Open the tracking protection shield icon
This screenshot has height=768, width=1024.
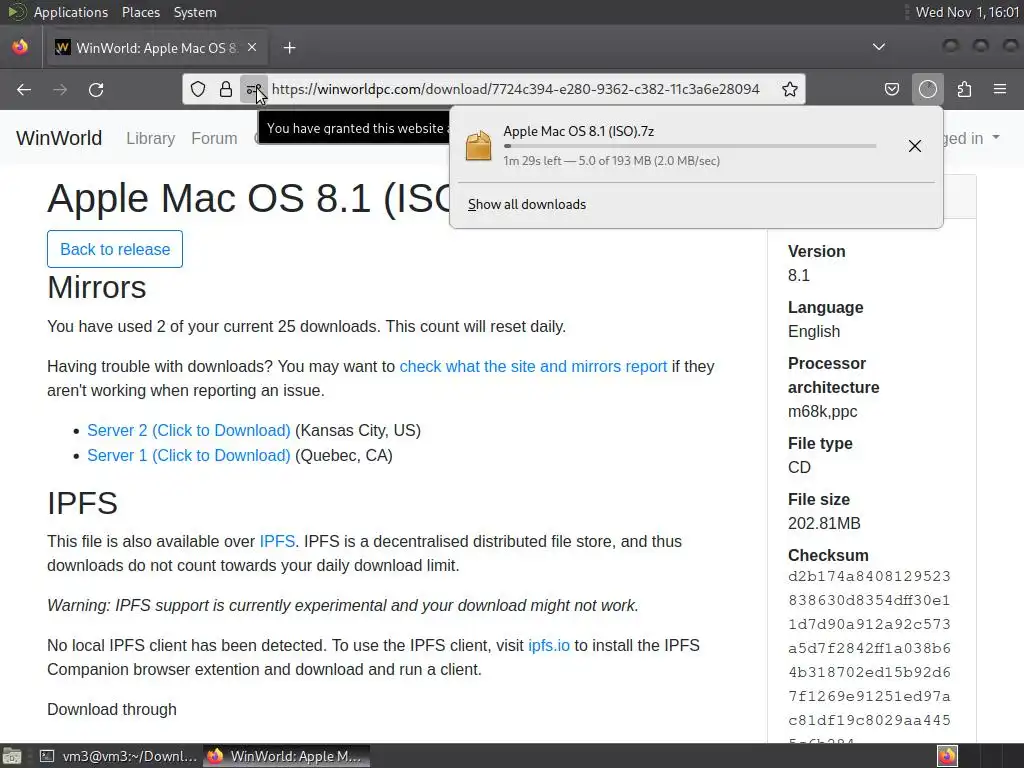(198, 89)
